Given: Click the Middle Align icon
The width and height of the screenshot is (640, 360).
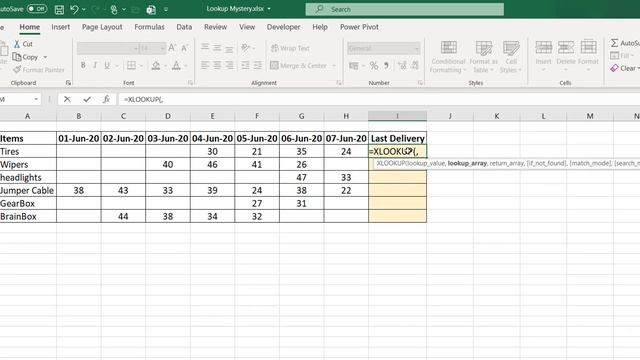Looking at the screenshot, I should pos(217,48).
